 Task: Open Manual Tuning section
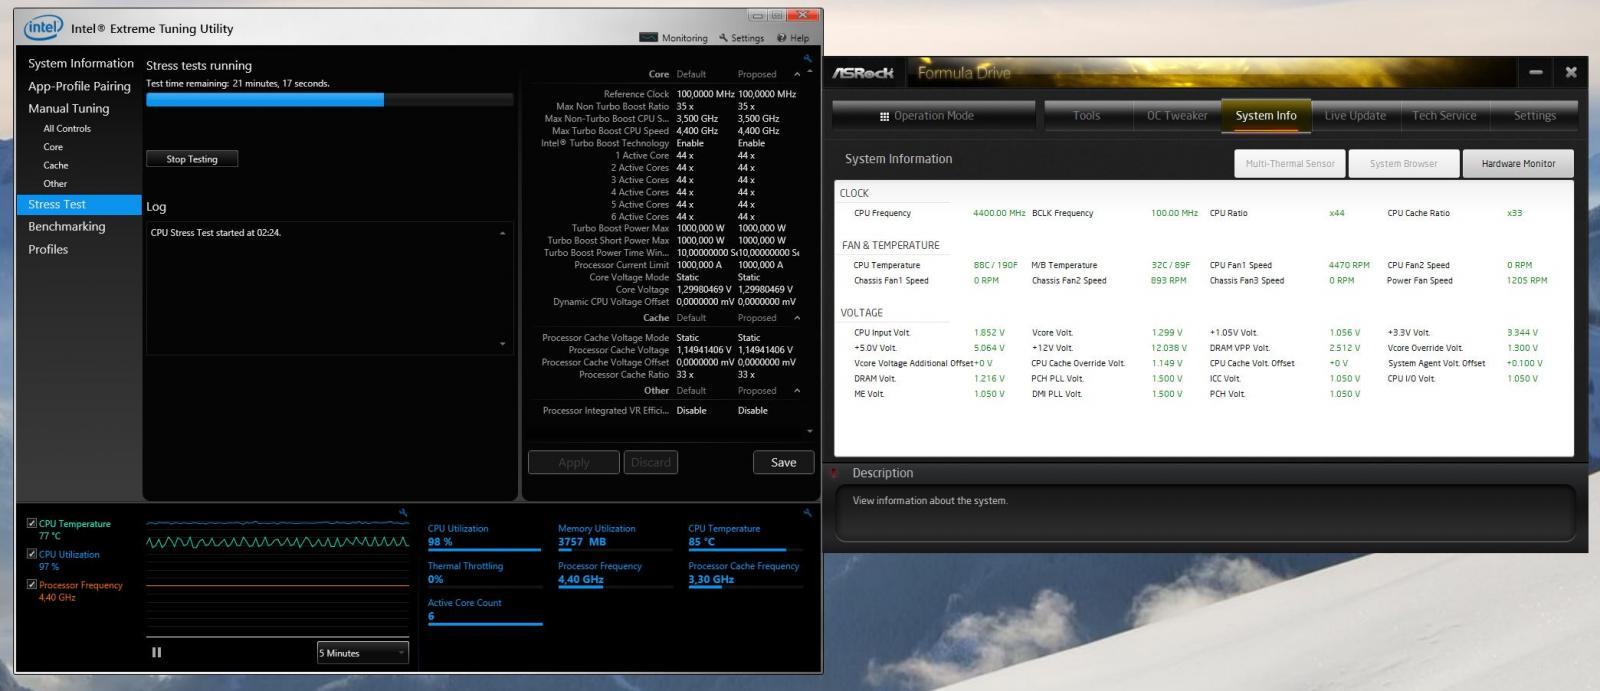click(x=69, y=108)
